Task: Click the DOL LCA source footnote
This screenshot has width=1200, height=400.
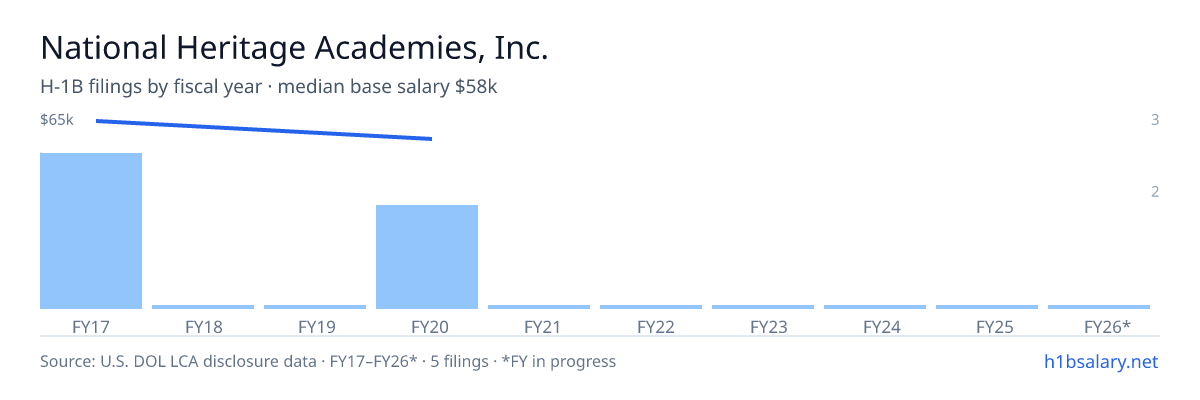Action: tap(328, 361)
